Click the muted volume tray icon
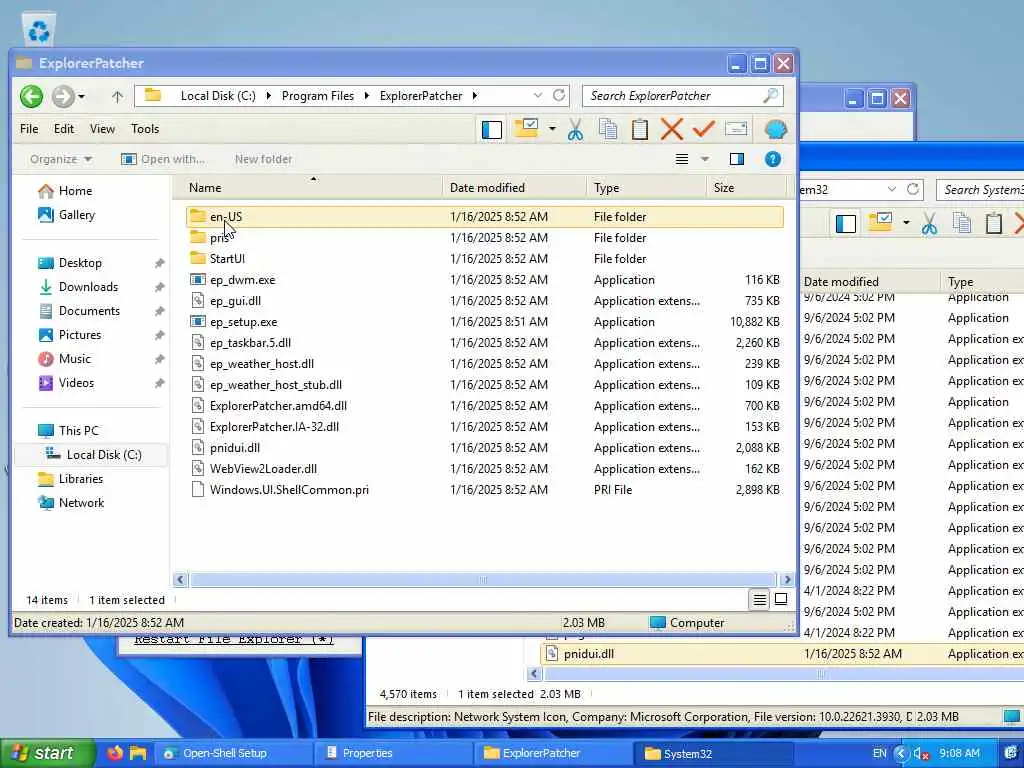This screenshot has width=1024, height=768. click(921, 754)
